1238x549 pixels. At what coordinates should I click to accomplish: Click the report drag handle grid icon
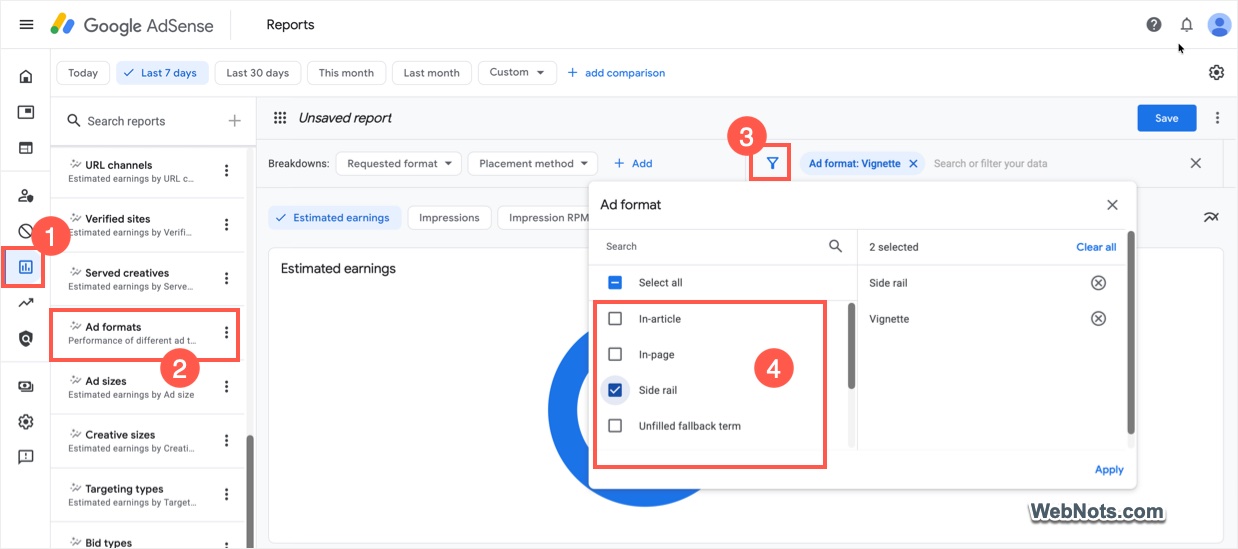point(280,118)
